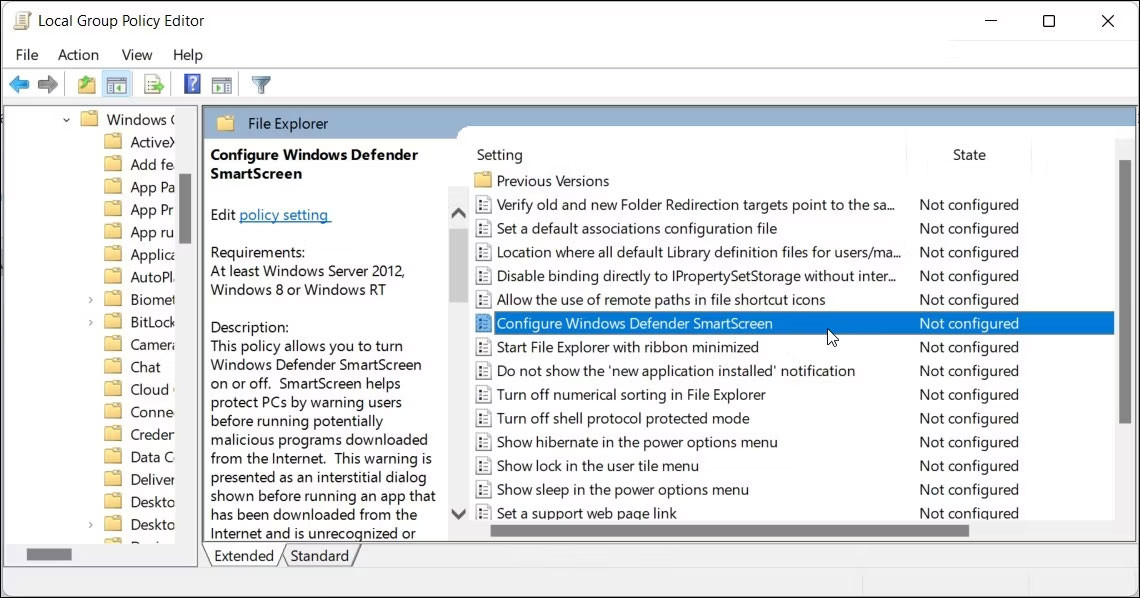Screen dimensions: 1140x598
Task: Switch to the Standard tab
Action: pos(318,555)
